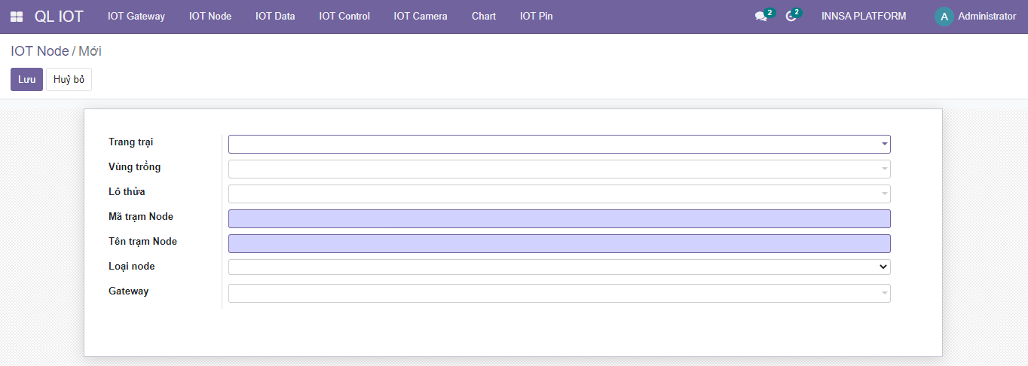Click the IOT Node breadcrumb link
Viewport: 1028px width, 366px height.
[x=39, y=51]
